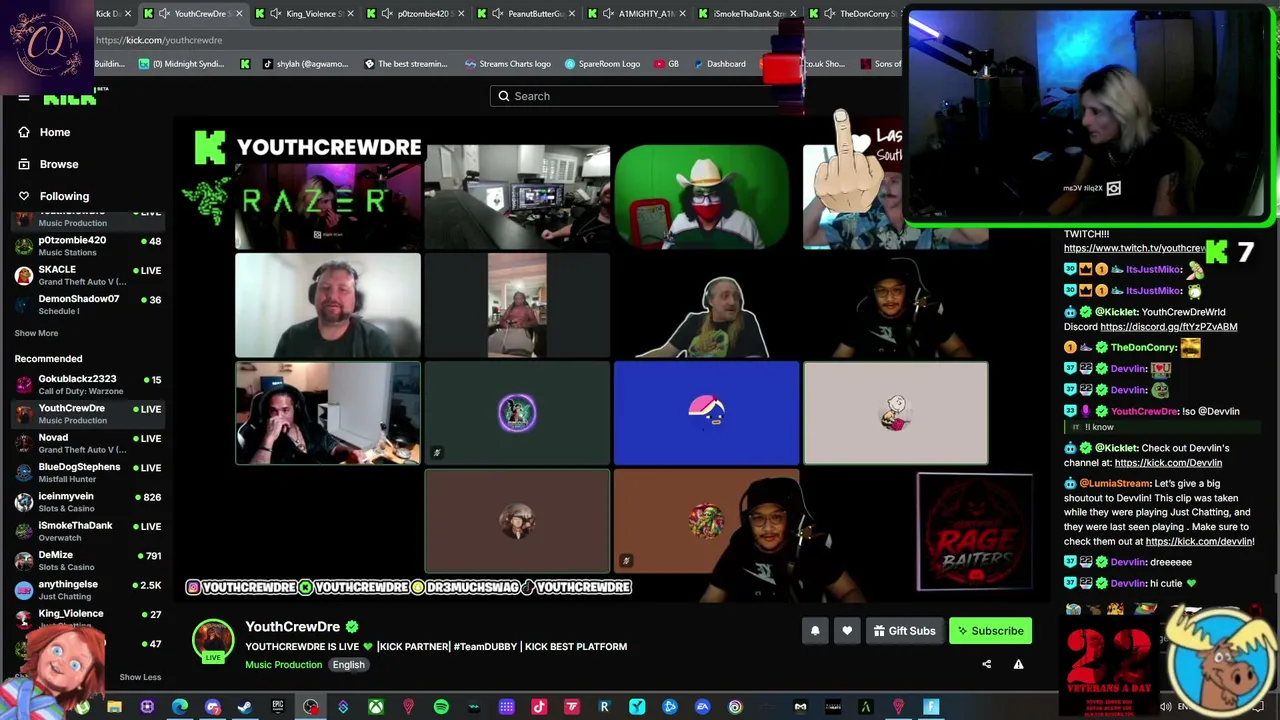Open Novad channel in sidebar
The image size is (1280, 720).
point(88,443)
